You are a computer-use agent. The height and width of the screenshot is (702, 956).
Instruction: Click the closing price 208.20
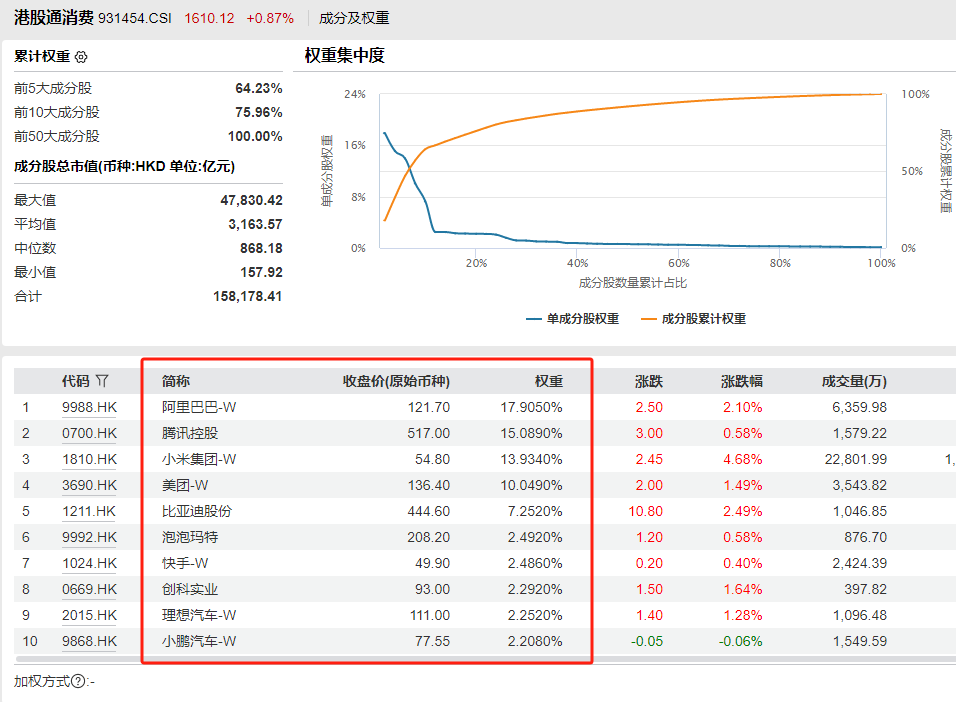[429, 537]
